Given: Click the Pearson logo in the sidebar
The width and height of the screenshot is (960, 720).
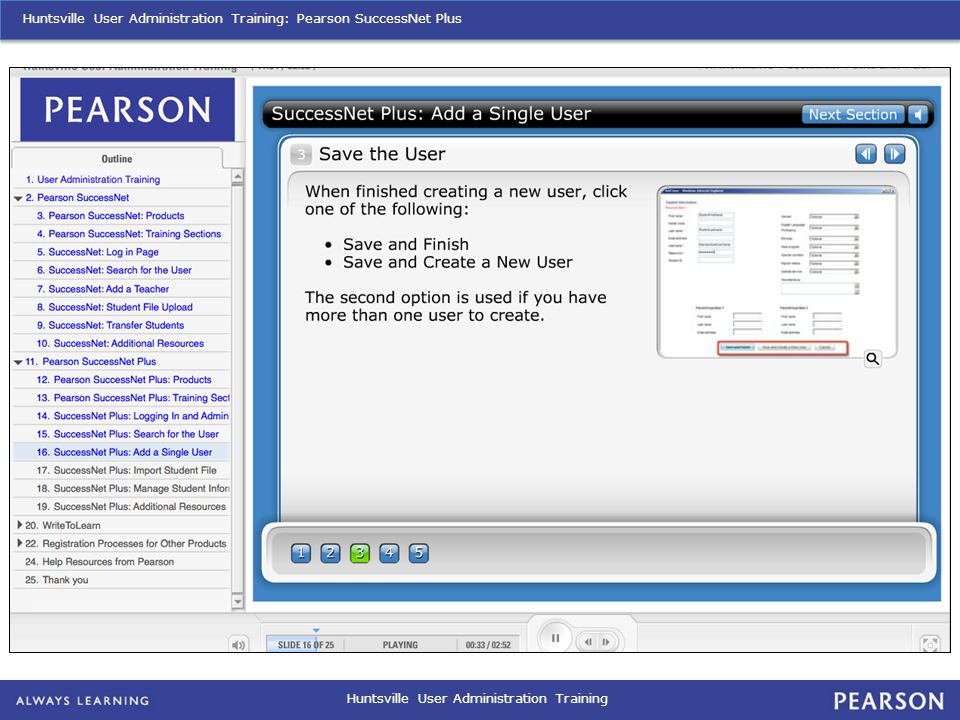Looking at the screenshot, I should point(127,110).
